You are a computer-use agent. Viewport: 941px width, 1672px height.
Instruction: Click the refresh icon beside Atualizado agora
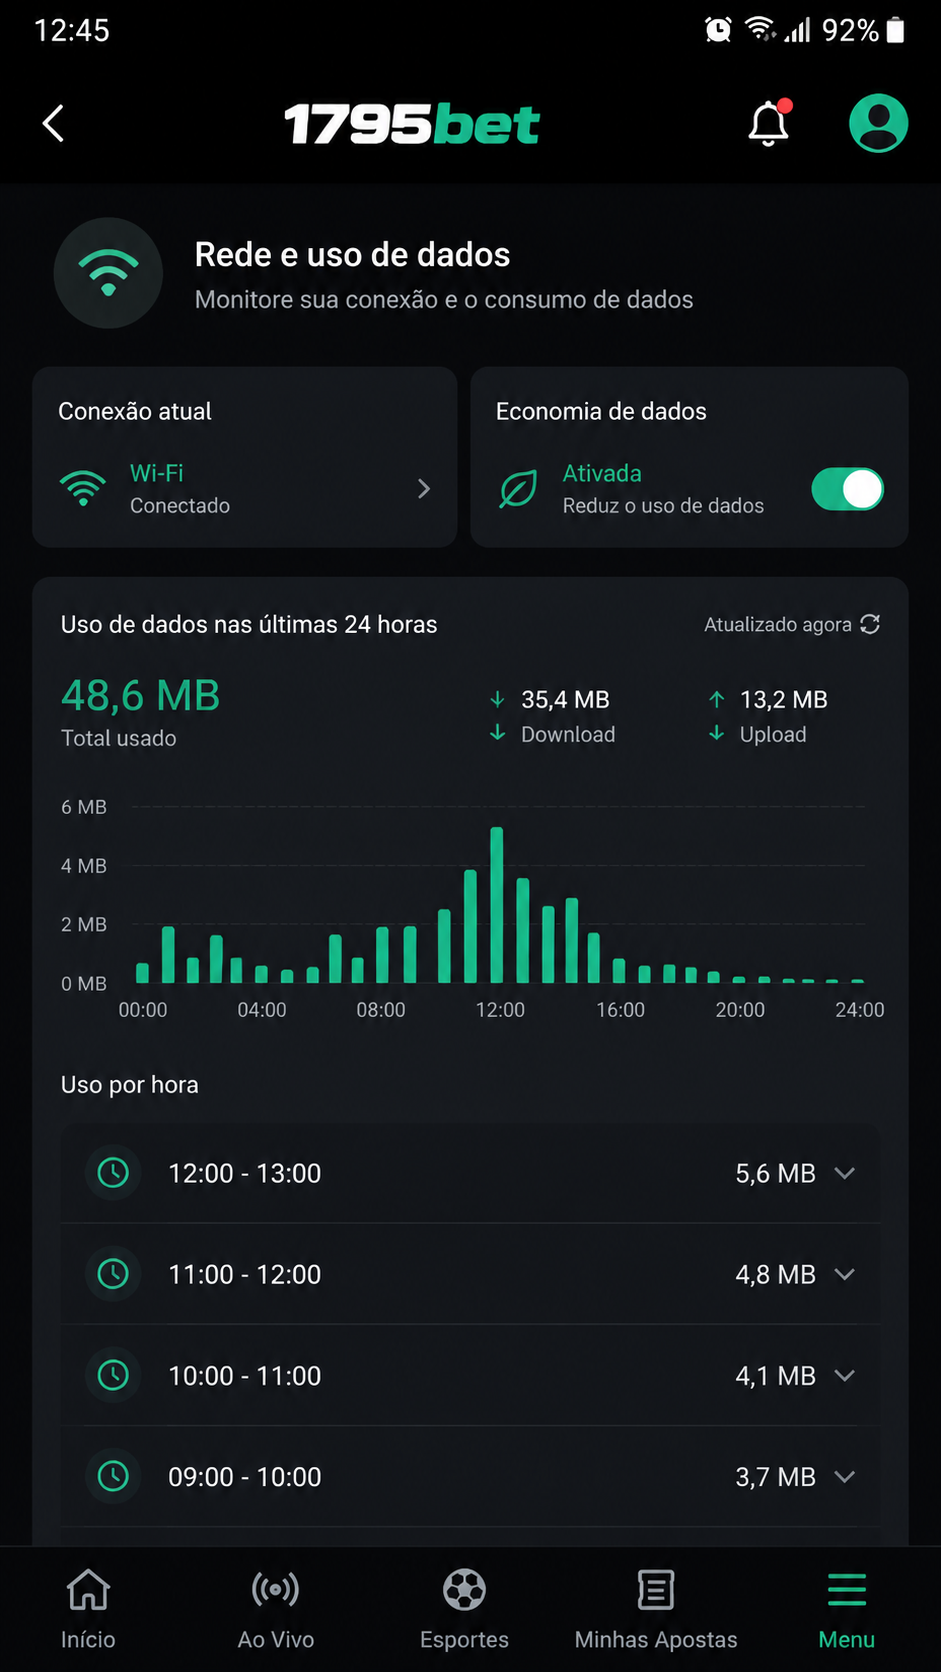(870, 624)
